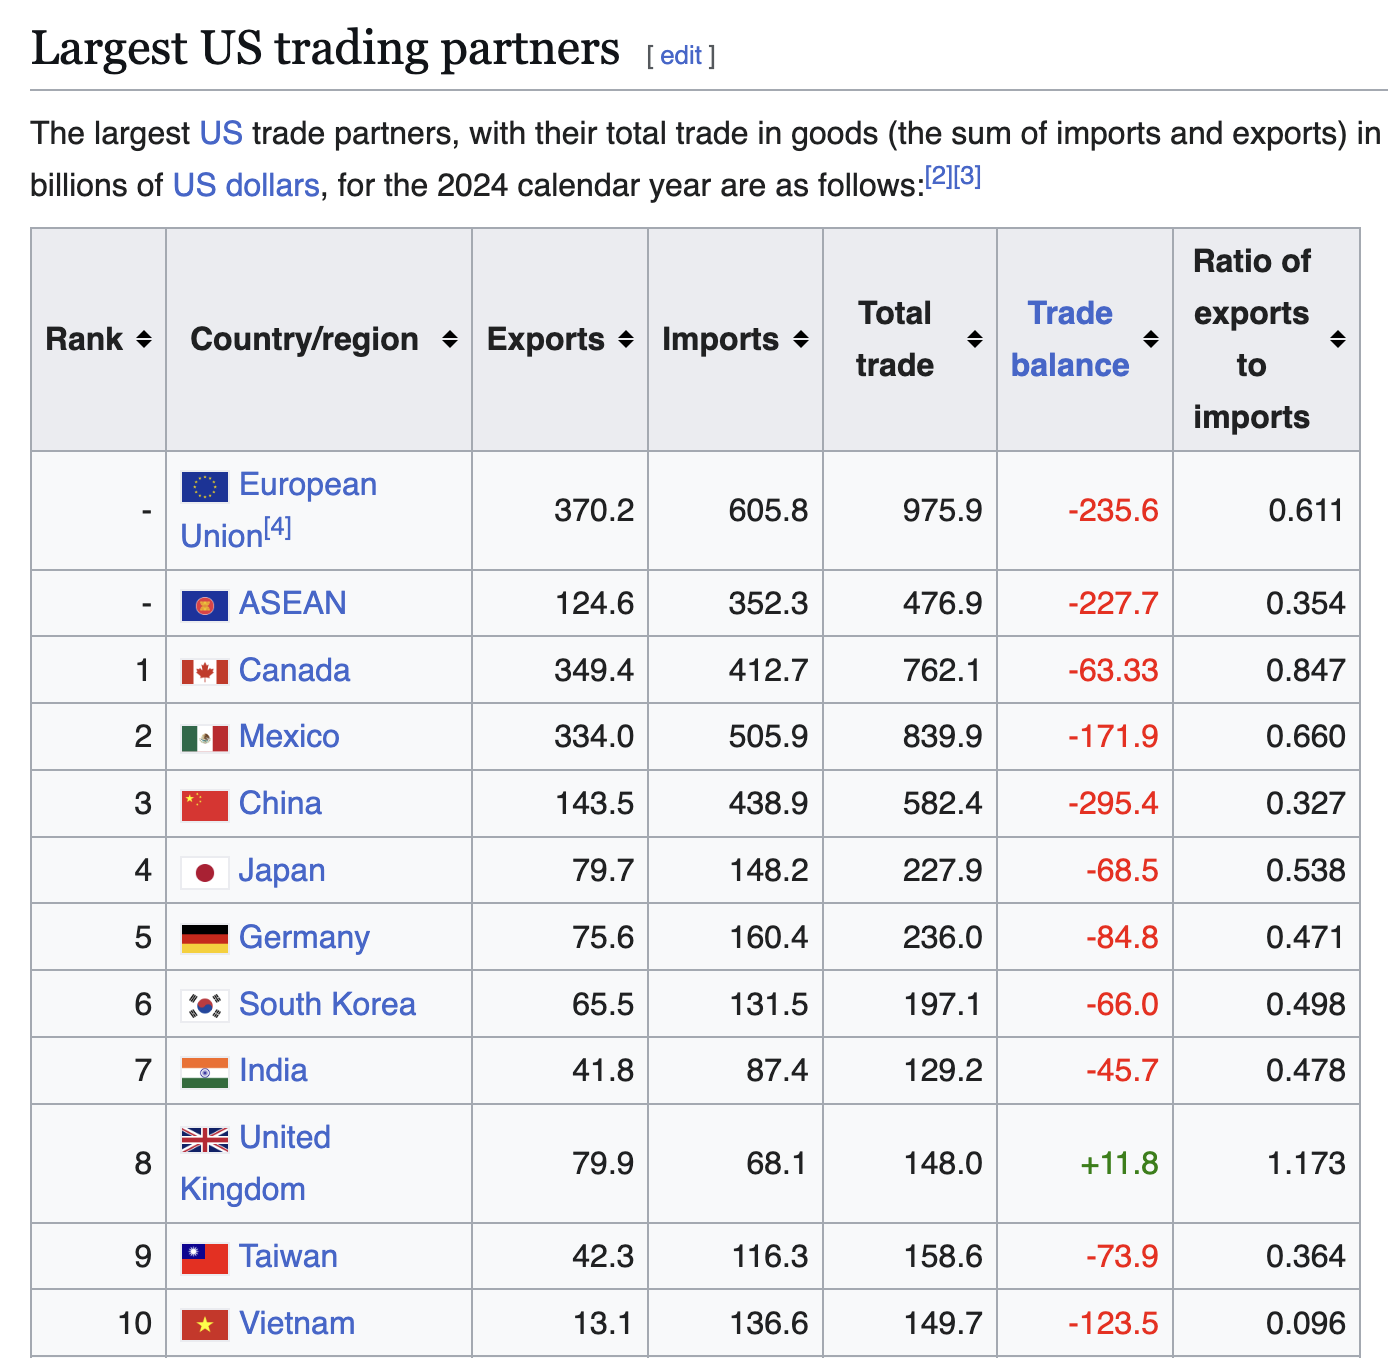Select the Largest US trading partners heading
This screenshot has width=1388, height=1358.
point(325,48)
